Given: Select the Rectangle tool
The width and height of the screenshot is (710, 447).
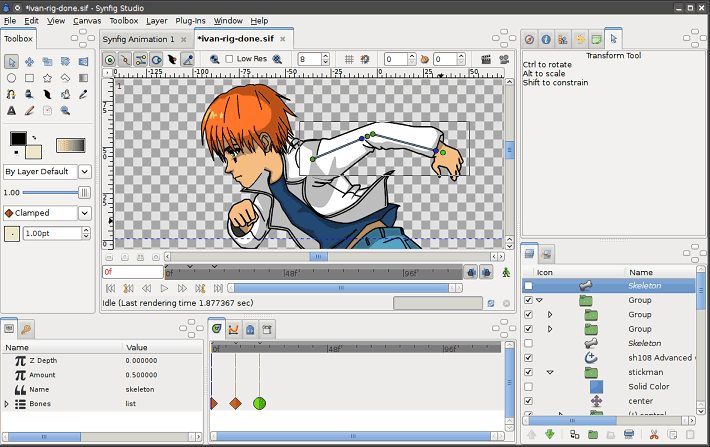Looking at the screenshot, I should [29, 77].
